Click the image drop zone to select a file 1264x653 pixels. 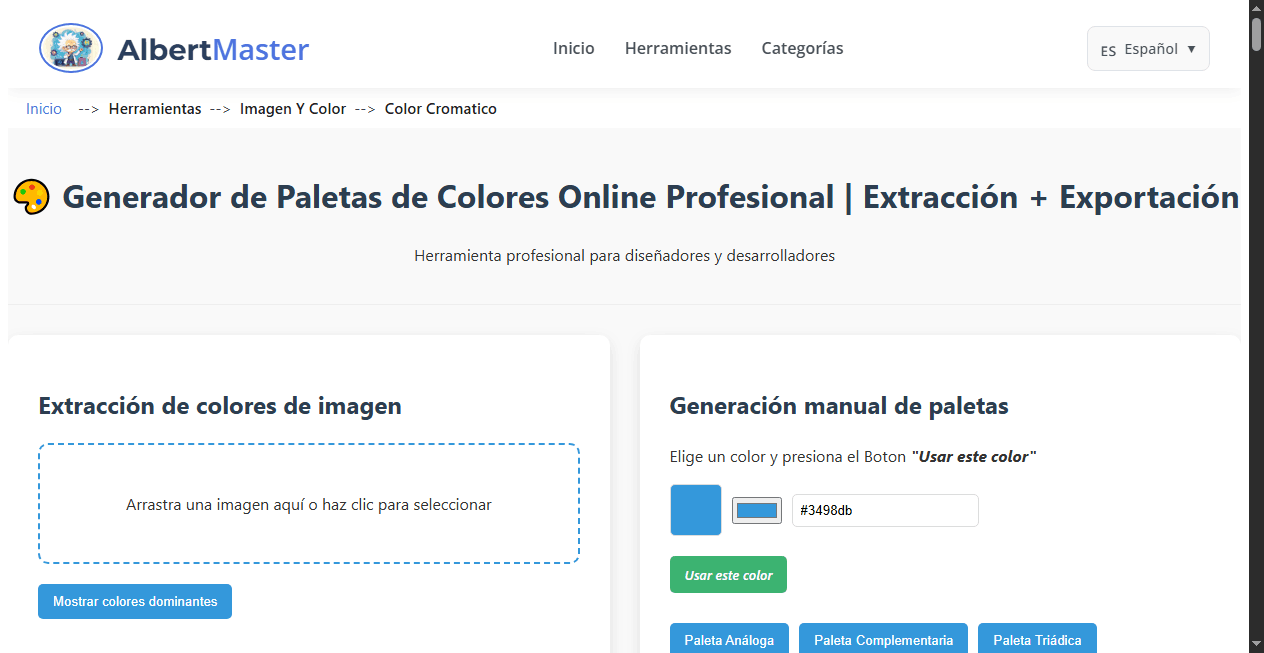(x=308, y=504)
